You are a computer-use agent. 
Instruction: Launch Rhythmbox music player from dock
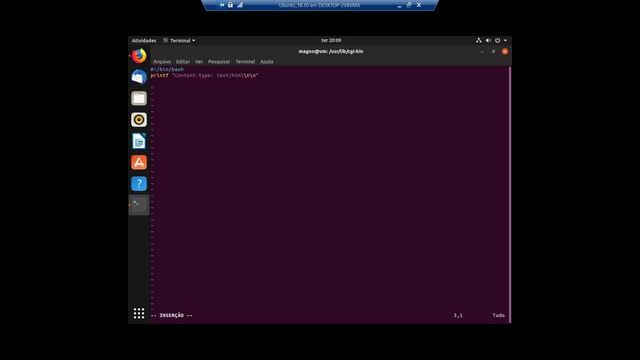point(139,120)
